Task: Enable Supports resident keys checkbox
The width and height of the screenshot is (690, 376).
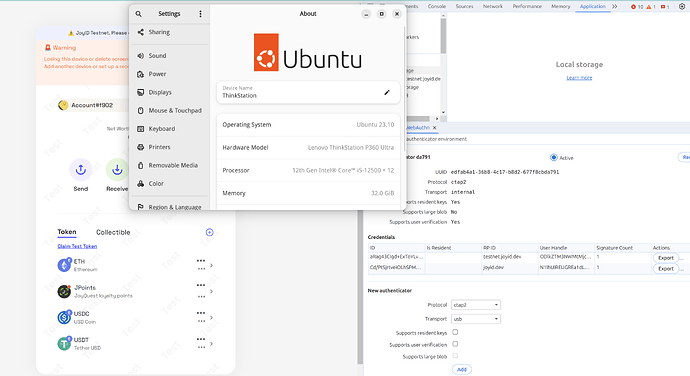Action: pos(455,332)
